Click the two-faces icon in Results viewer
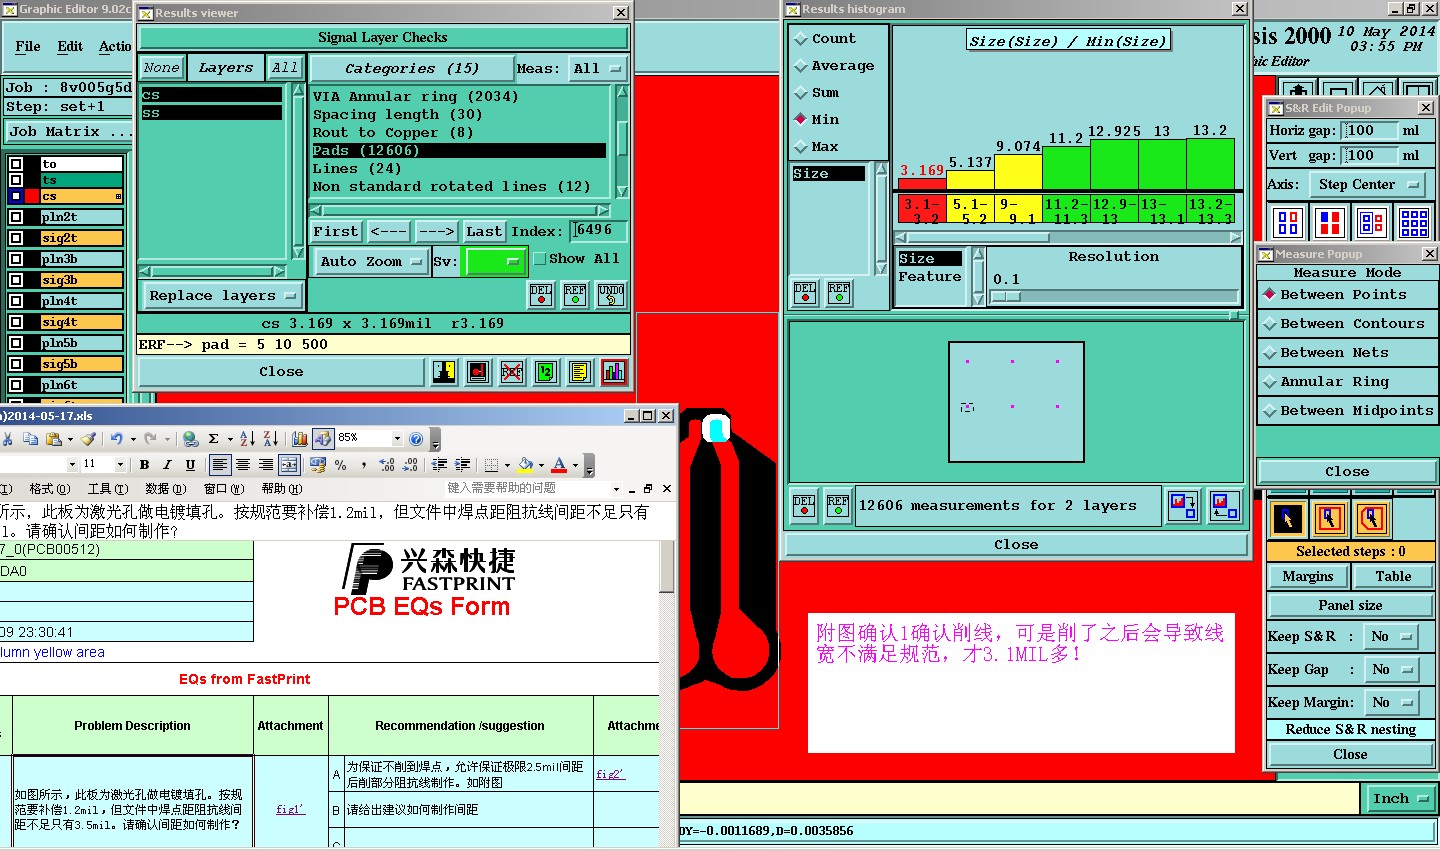Viewport: 1440px width, 851px height. tap(445, 372)
